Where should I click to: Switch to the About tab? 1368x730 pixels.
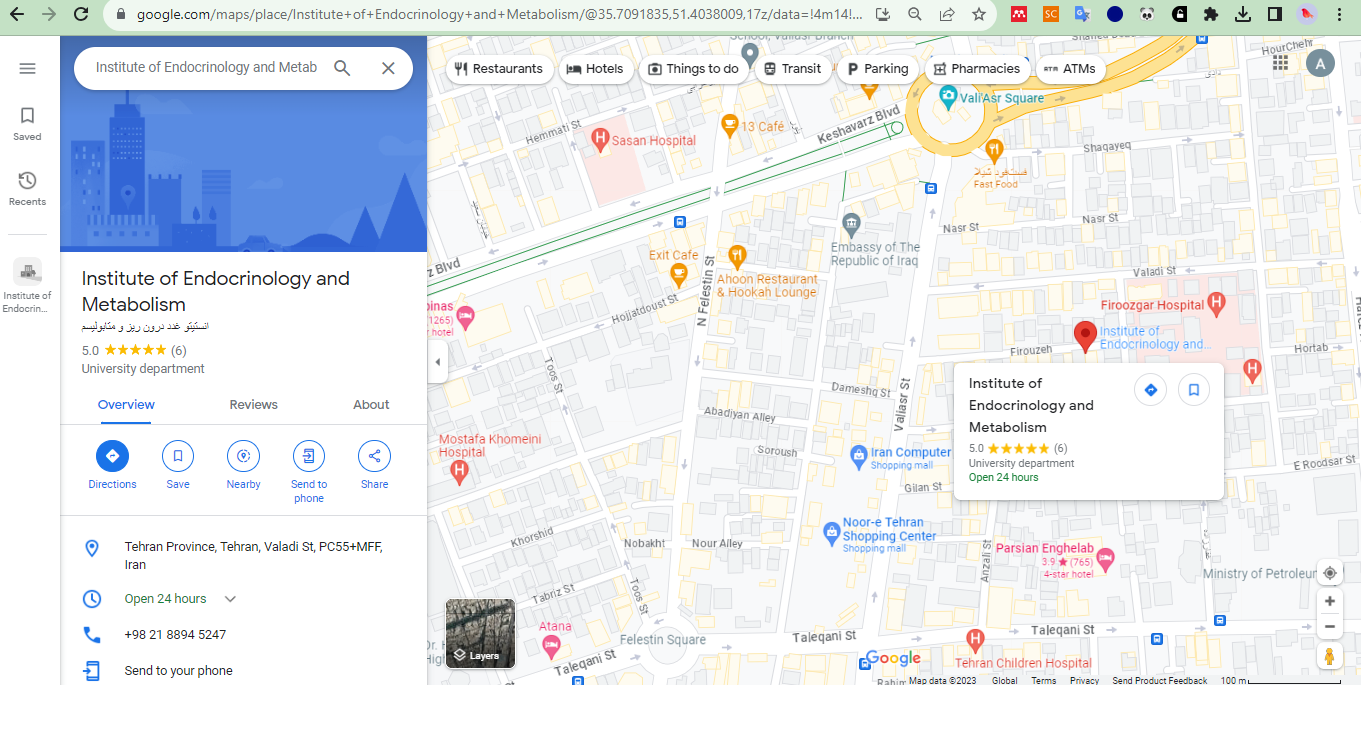[371, 405]
